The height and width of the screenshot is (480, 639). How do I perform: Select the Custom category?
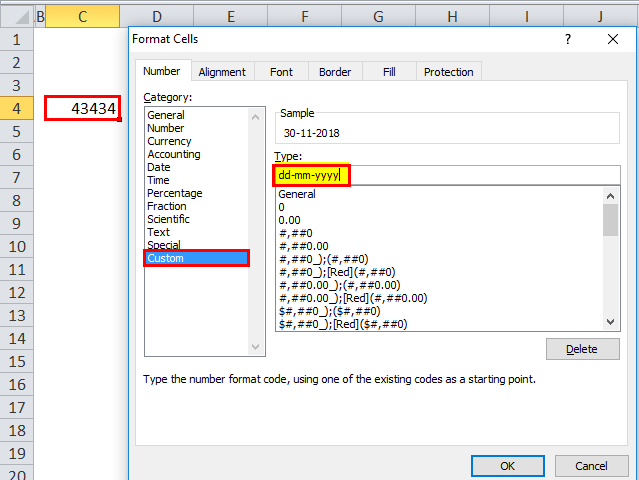[x=196, y=258]
